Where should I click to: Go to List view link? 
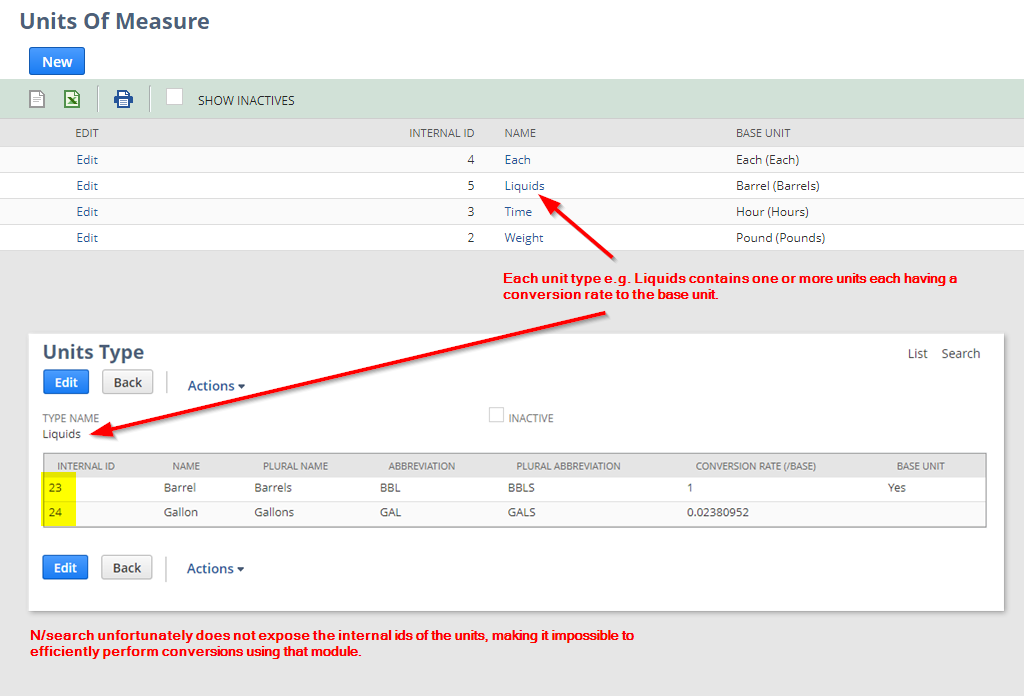[917, 353]
